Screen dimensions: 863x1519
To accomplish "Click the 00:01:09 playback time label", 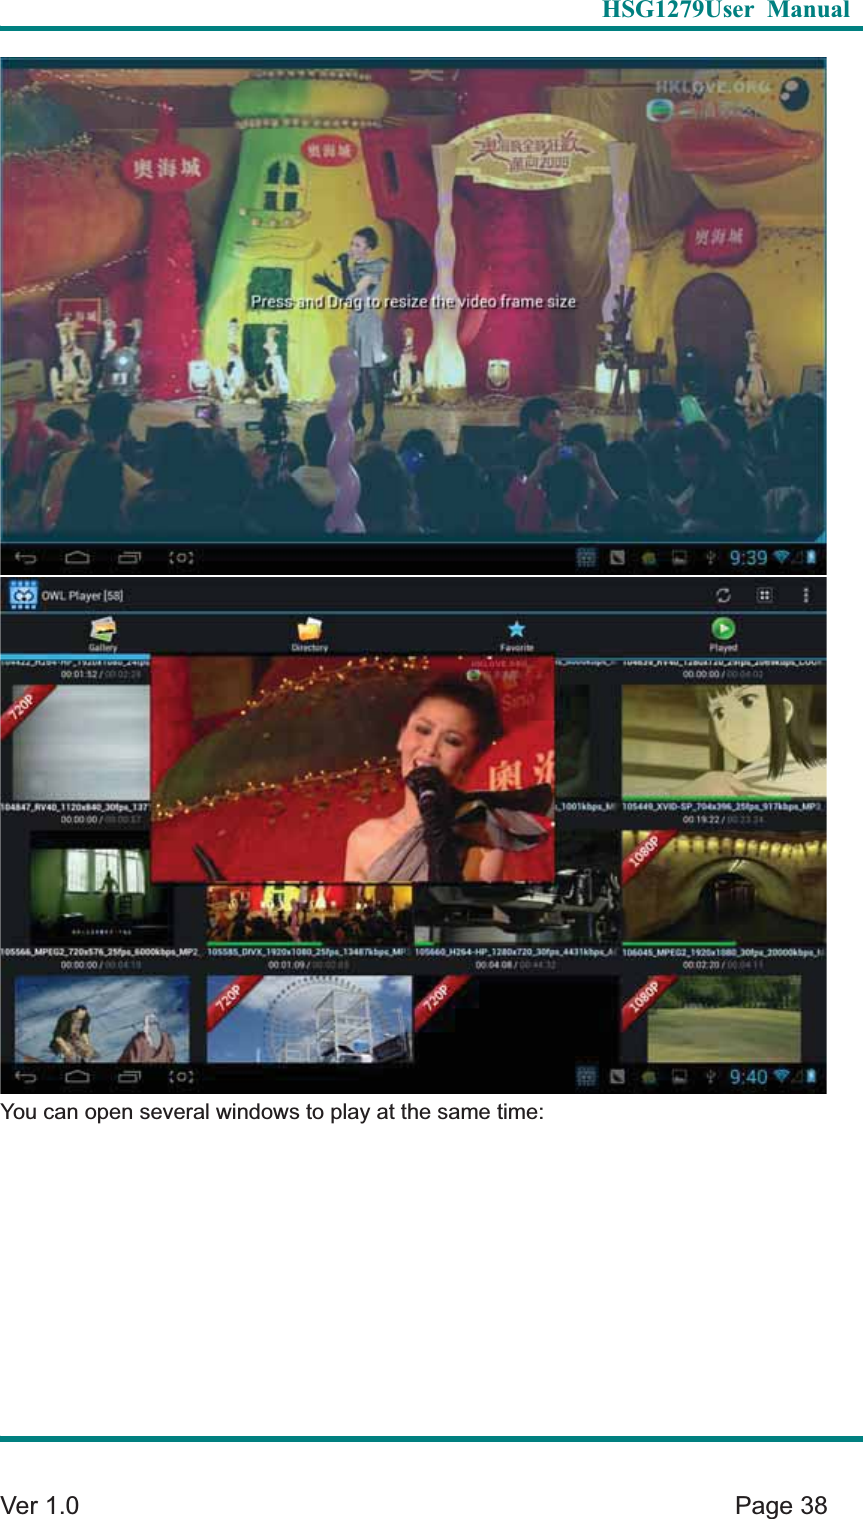I will tap(286, 965).
